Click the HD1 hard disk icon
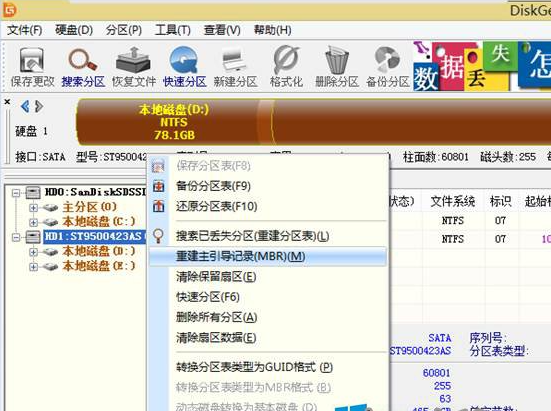This screenshot has height=411, width=551. click(x=33, y=237)
